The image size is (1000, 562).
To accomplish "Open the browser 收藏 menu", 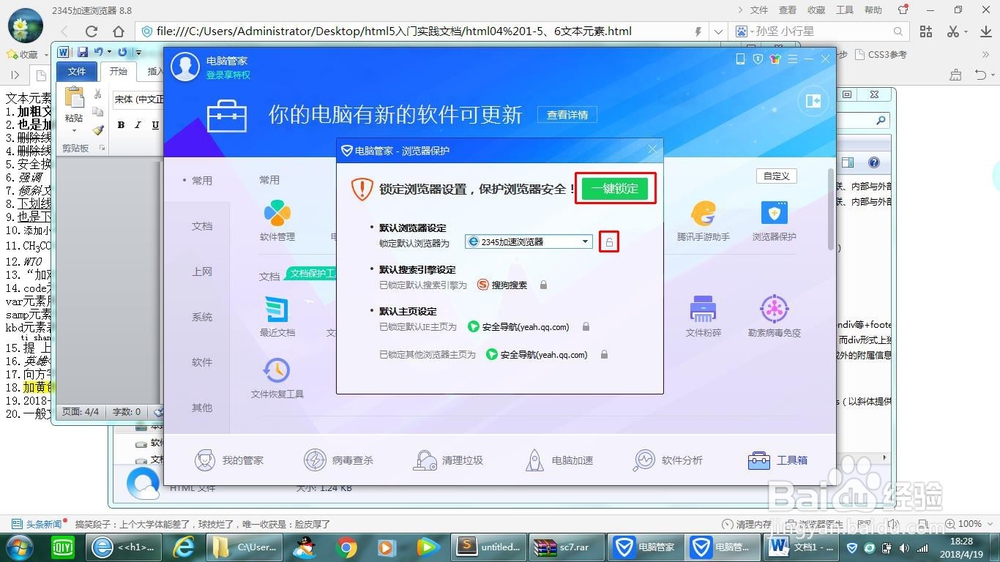I will (816, 10).
